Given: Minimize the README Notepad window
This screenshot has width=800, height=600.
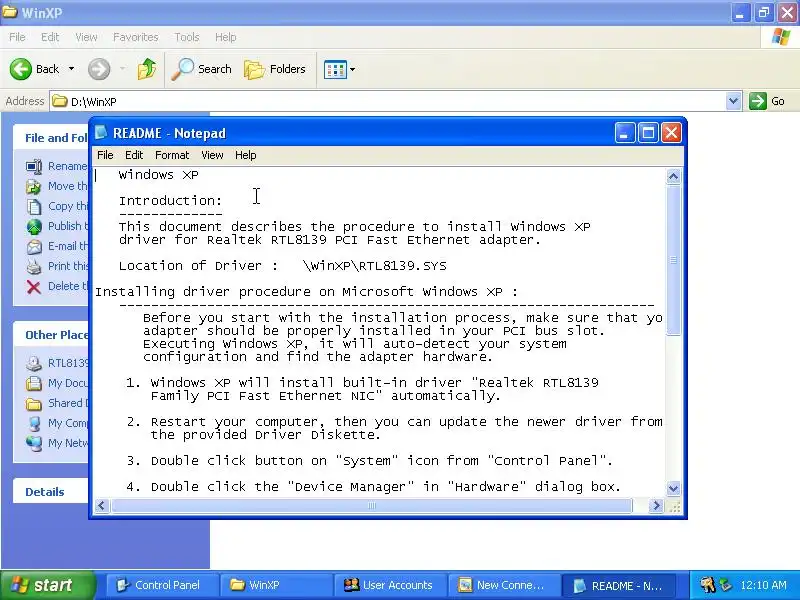Looking at the screenshot, I should pyautogui.click(x=625, y=133).
